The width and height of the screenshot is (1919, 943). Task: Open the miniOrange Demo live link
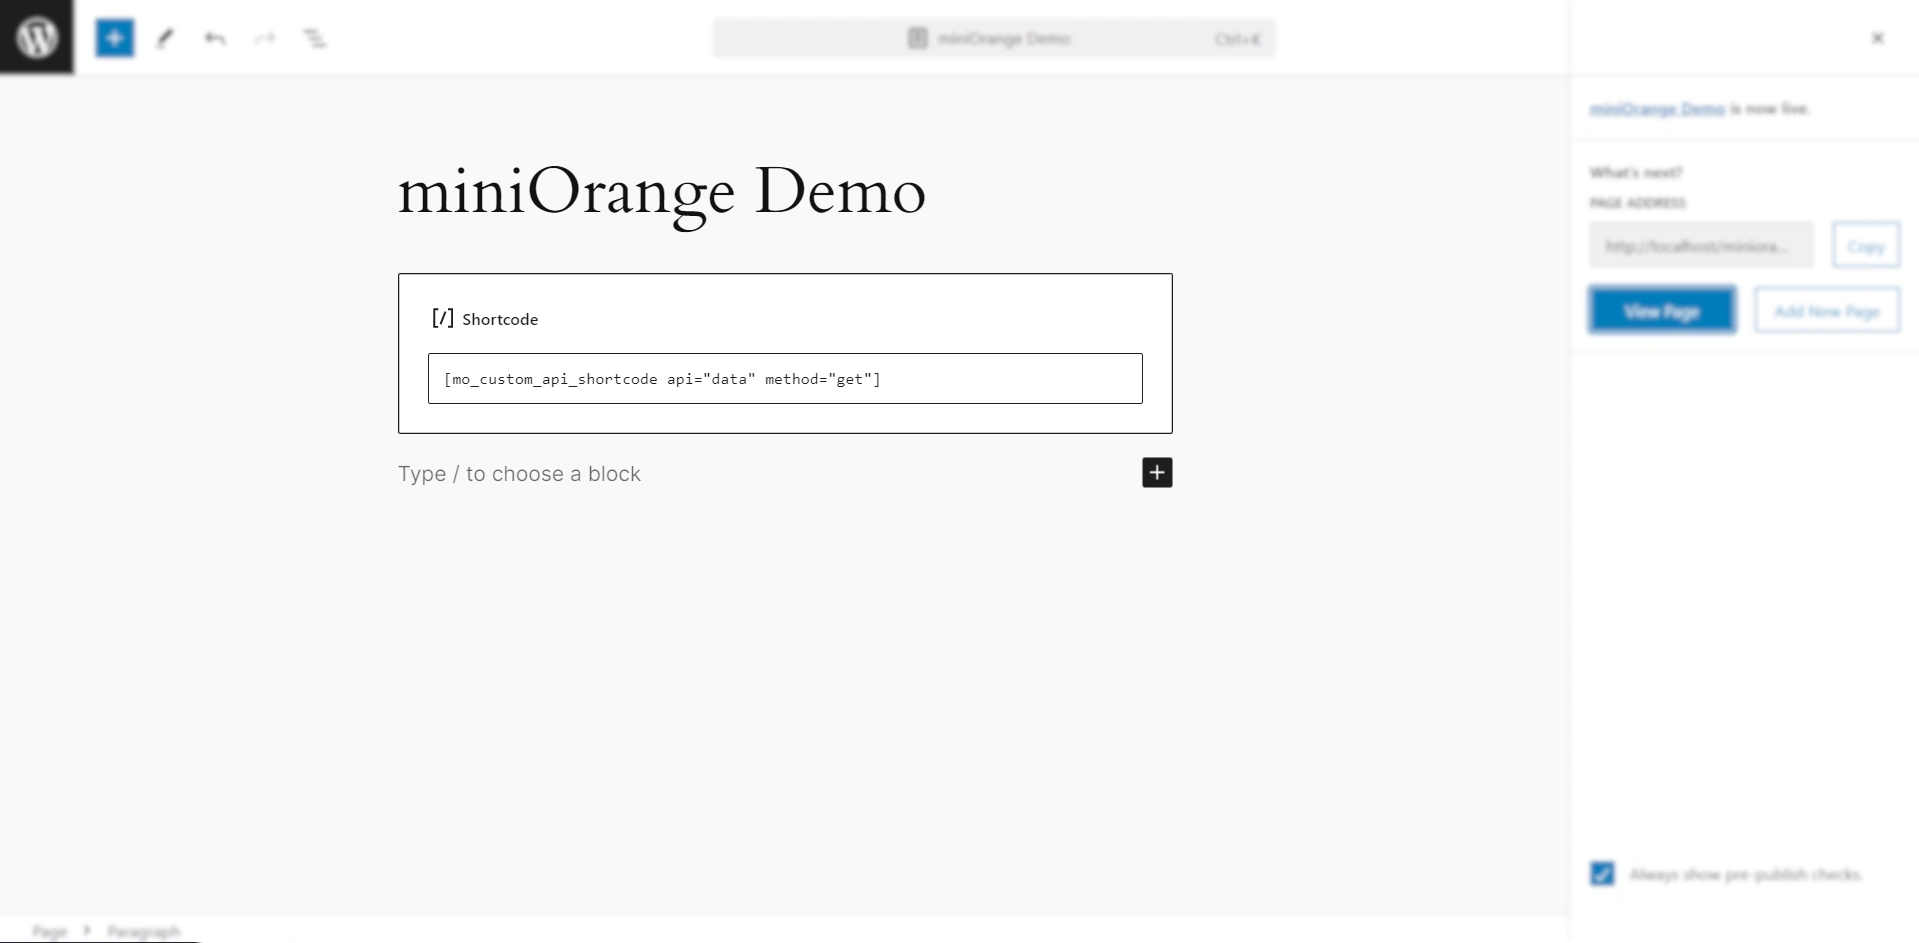coord(1657,108)
